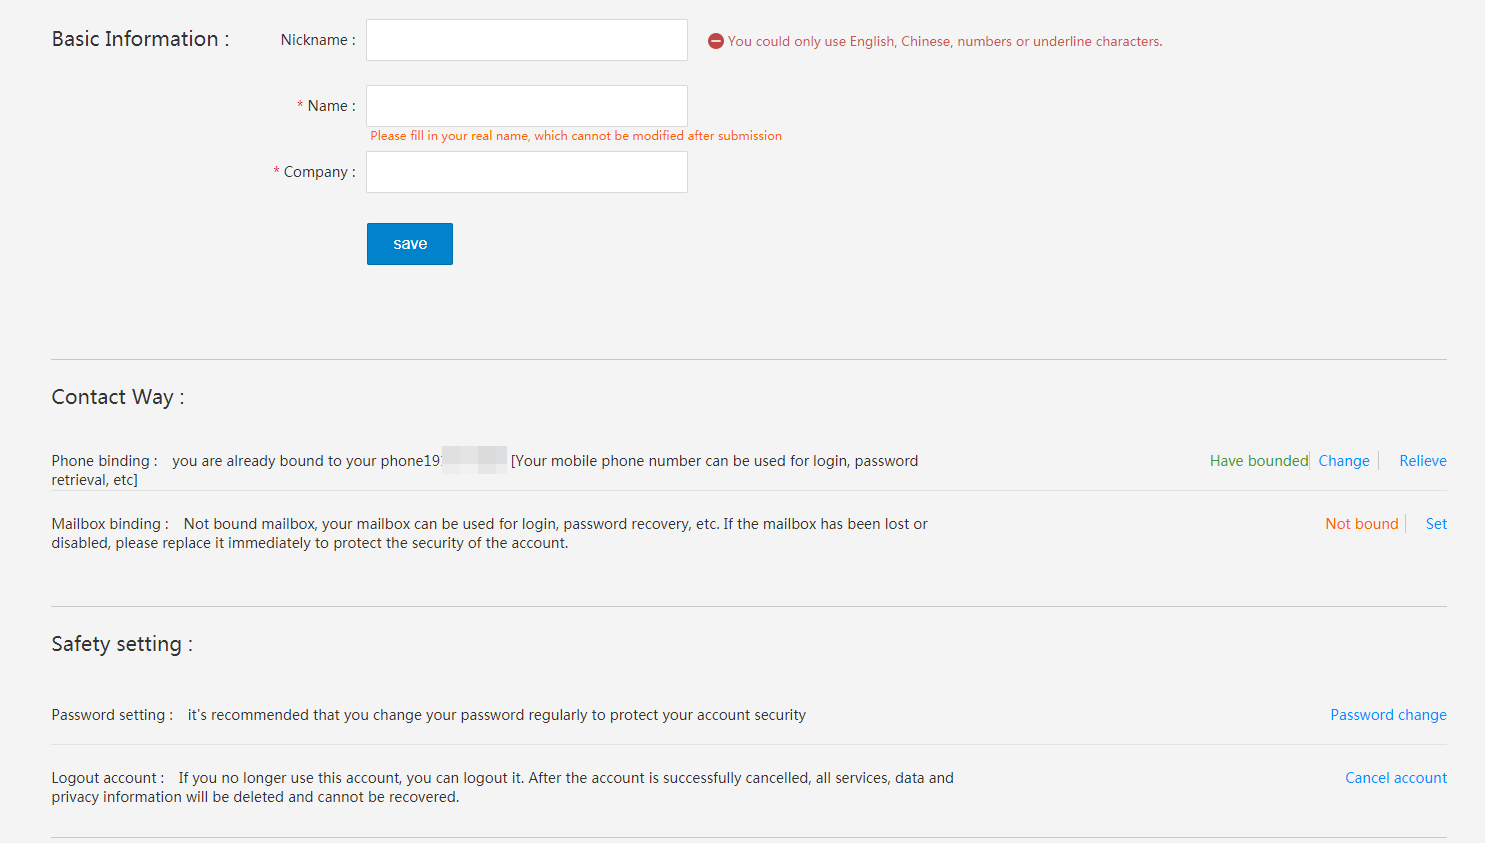The image size is (1485, 843).
Task: Select the Company input box
Action: click(527, 172)
